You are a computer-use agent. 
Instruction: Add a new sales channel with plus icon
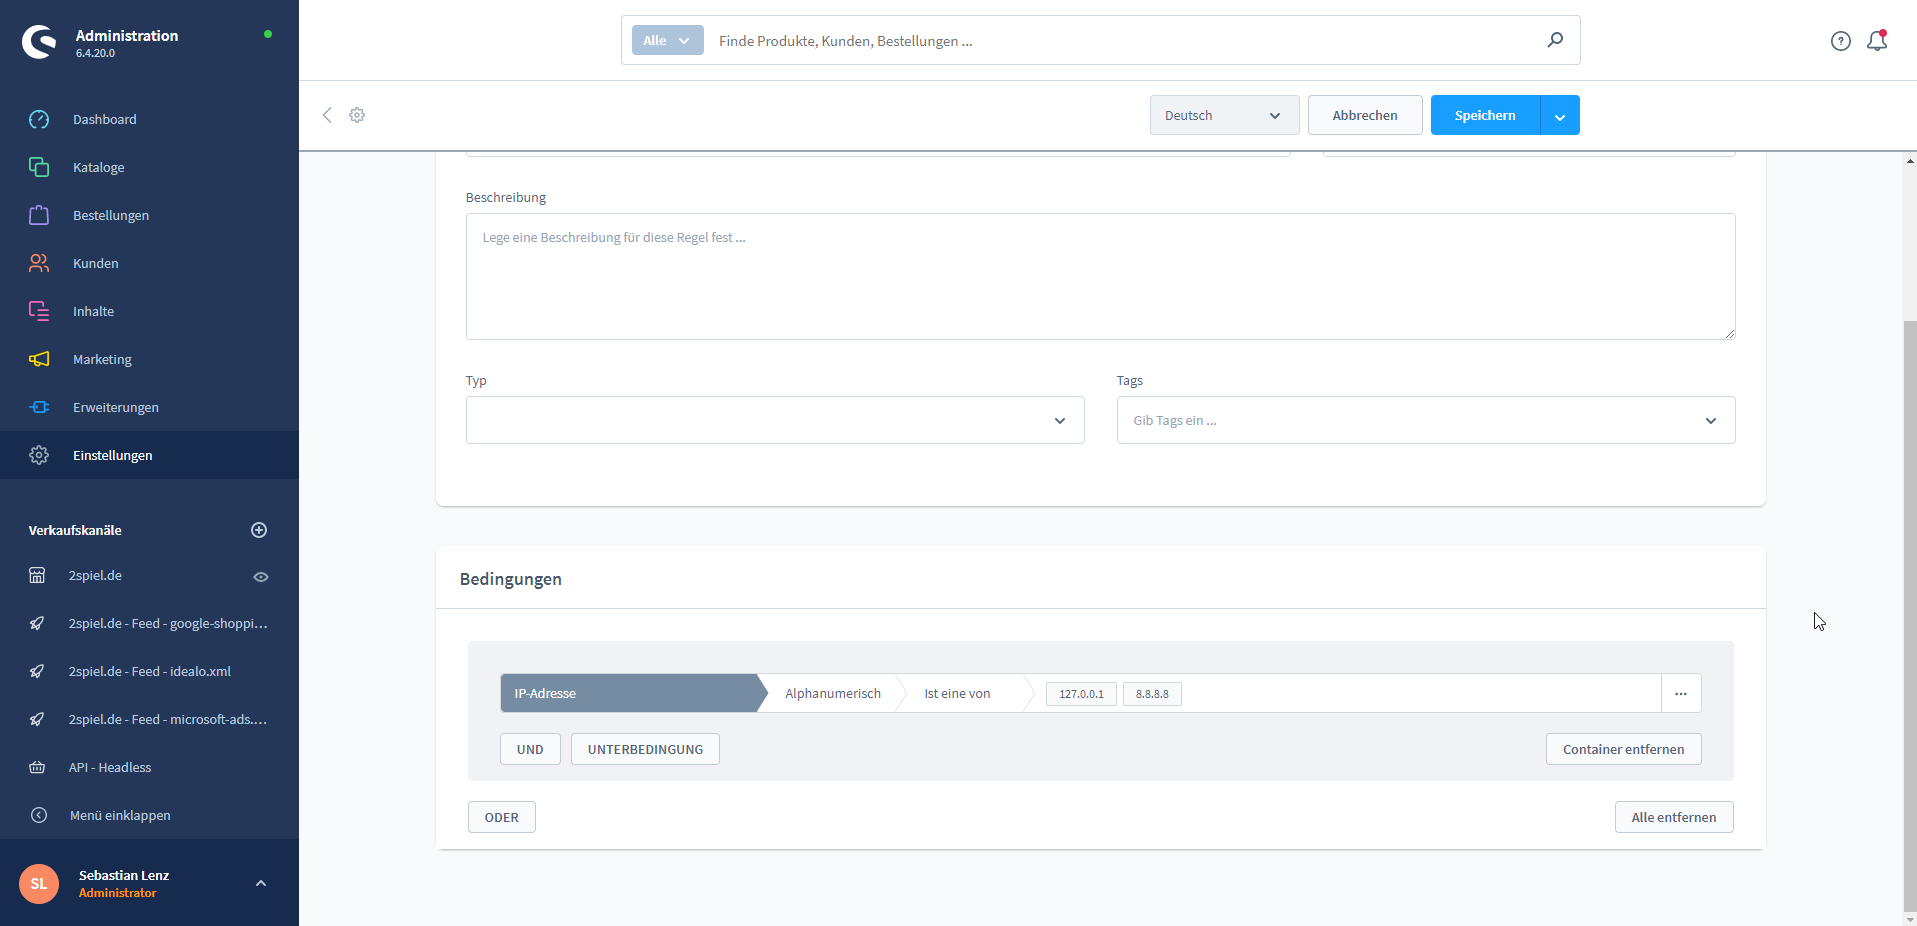tap(259, 530)
